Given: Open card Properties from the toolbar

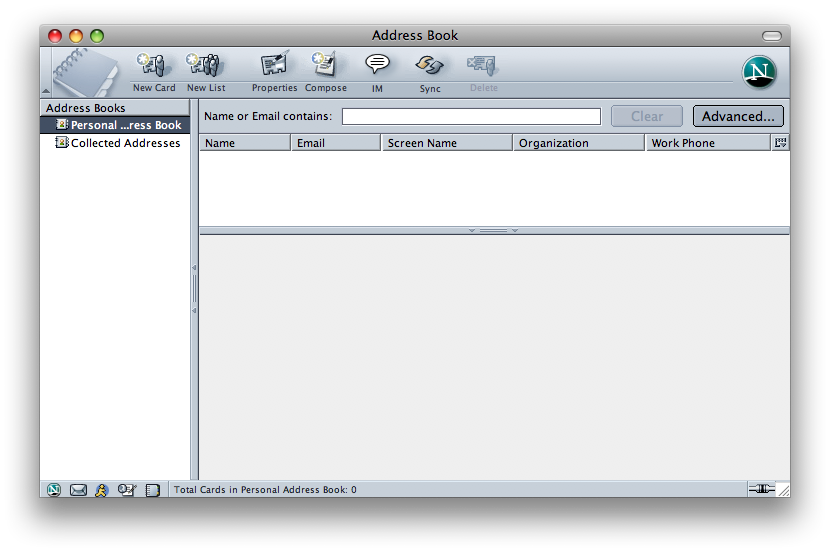Looking at the screenshot, I should point(274,71).
